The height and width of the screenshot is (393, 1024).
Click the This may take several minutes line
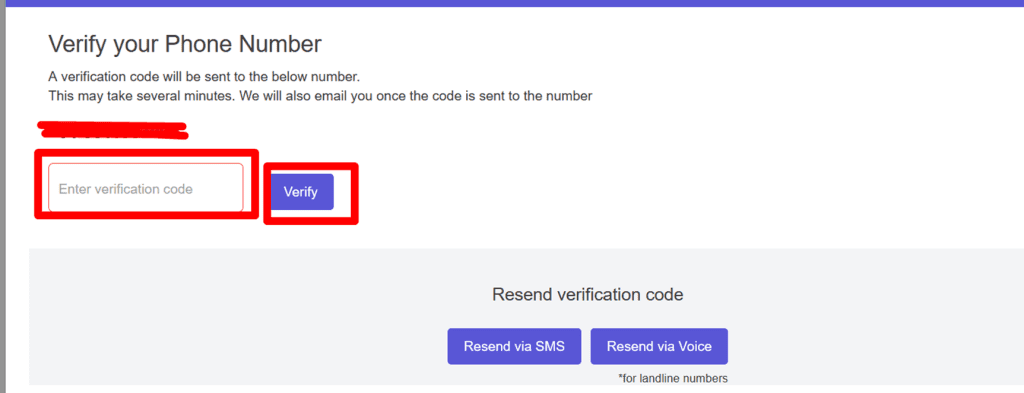tap(320, 96)
